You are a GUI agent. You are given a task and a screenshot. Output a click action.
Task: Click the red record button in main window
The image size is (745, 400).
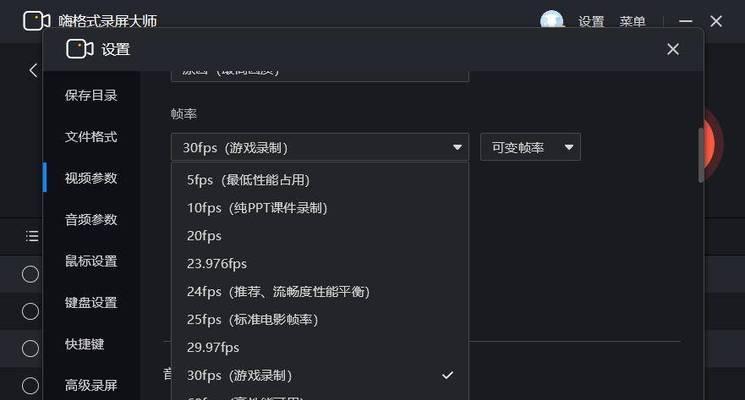tap(714, 143)
